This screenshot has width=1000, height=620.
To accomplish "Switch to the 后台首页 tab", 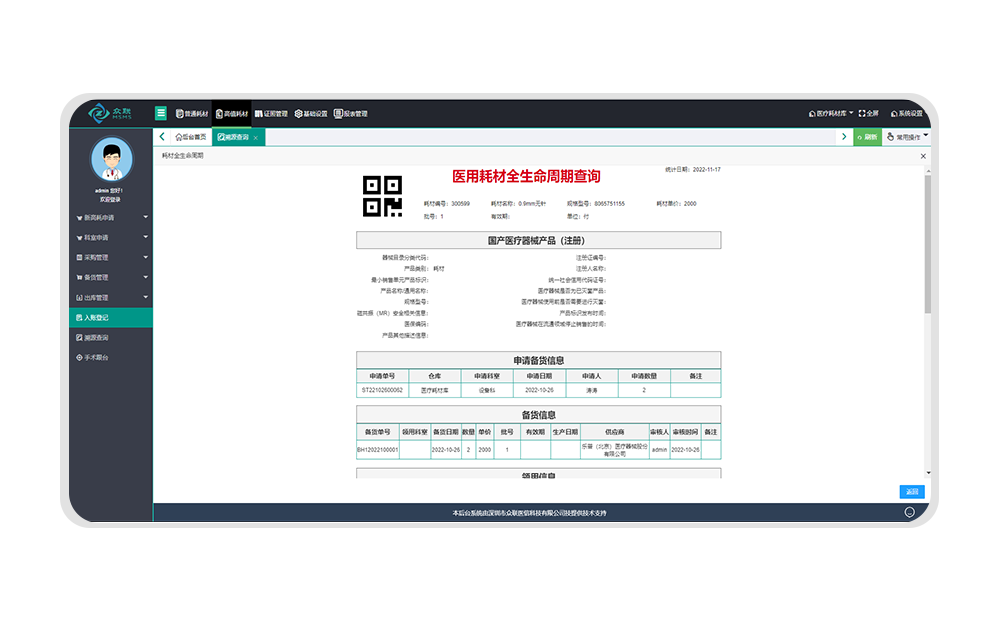I will (x=190, y=137).
